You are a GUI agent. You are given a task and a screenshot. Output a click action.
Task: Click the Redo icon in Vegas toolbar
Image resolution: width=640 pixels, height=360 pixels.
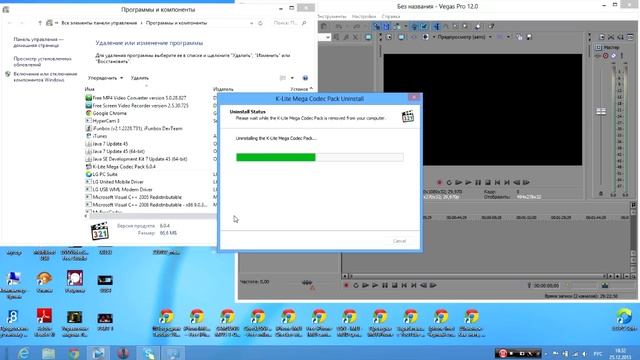pos(356,27)
